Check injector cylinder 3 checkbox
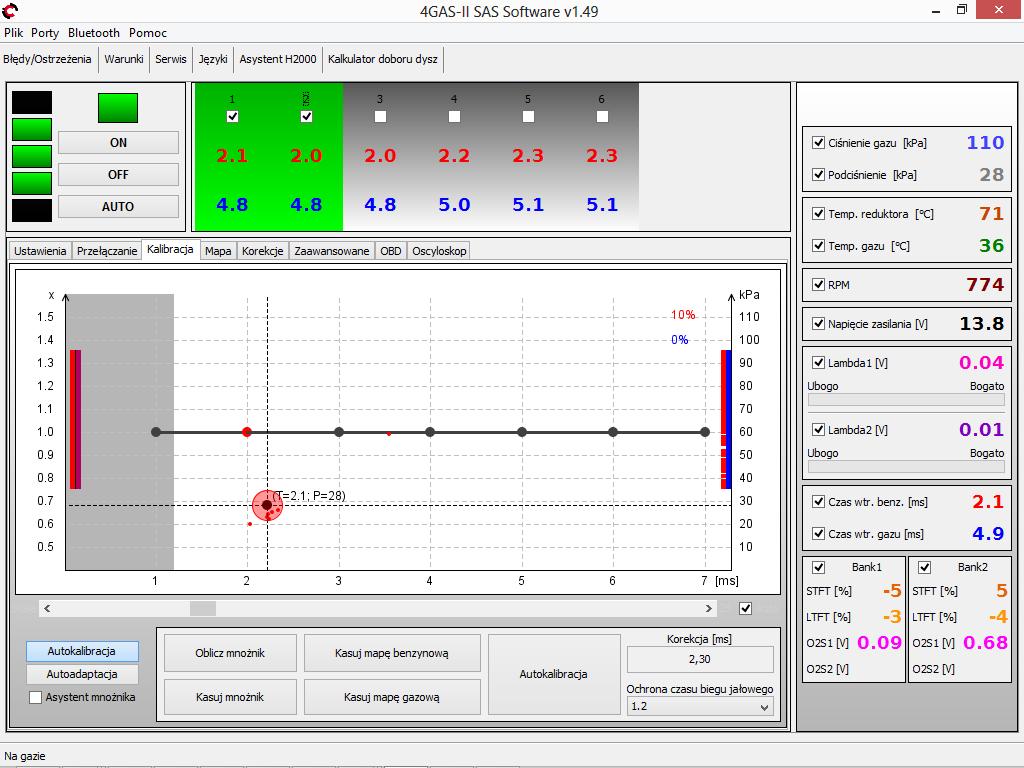This screenshot has width=1024, height=768. click(x=380, y=116)
